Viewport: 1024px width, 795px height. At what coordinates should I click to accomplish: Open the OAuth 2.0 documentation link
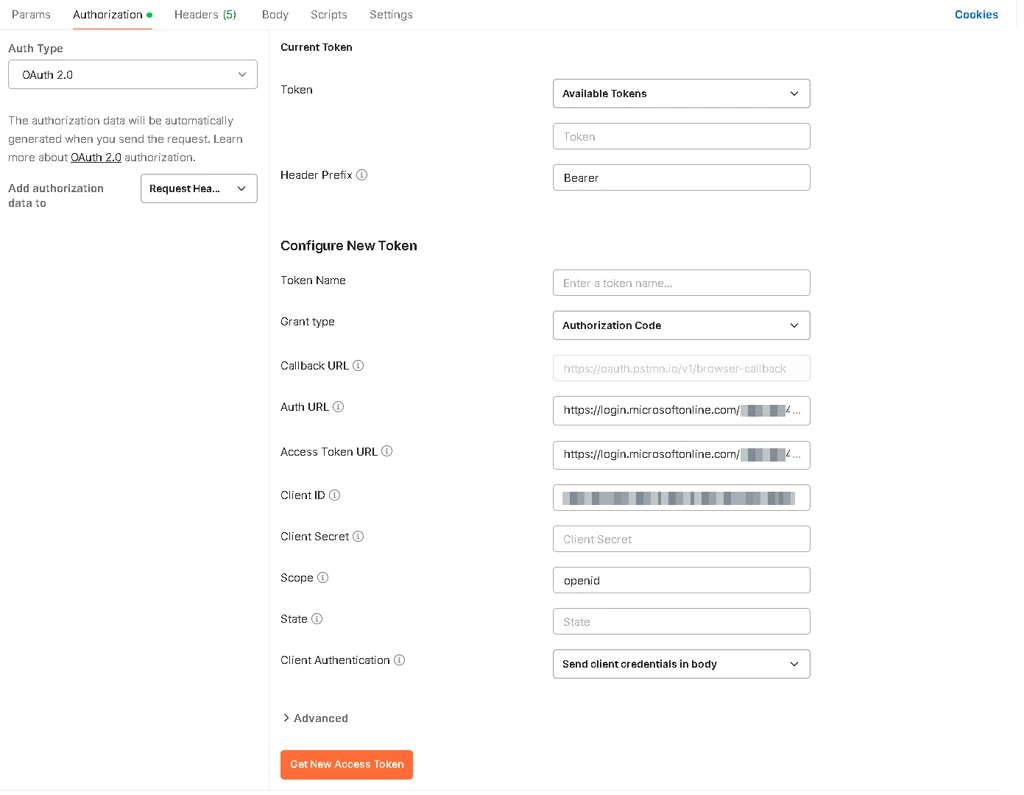click(95, 157)
